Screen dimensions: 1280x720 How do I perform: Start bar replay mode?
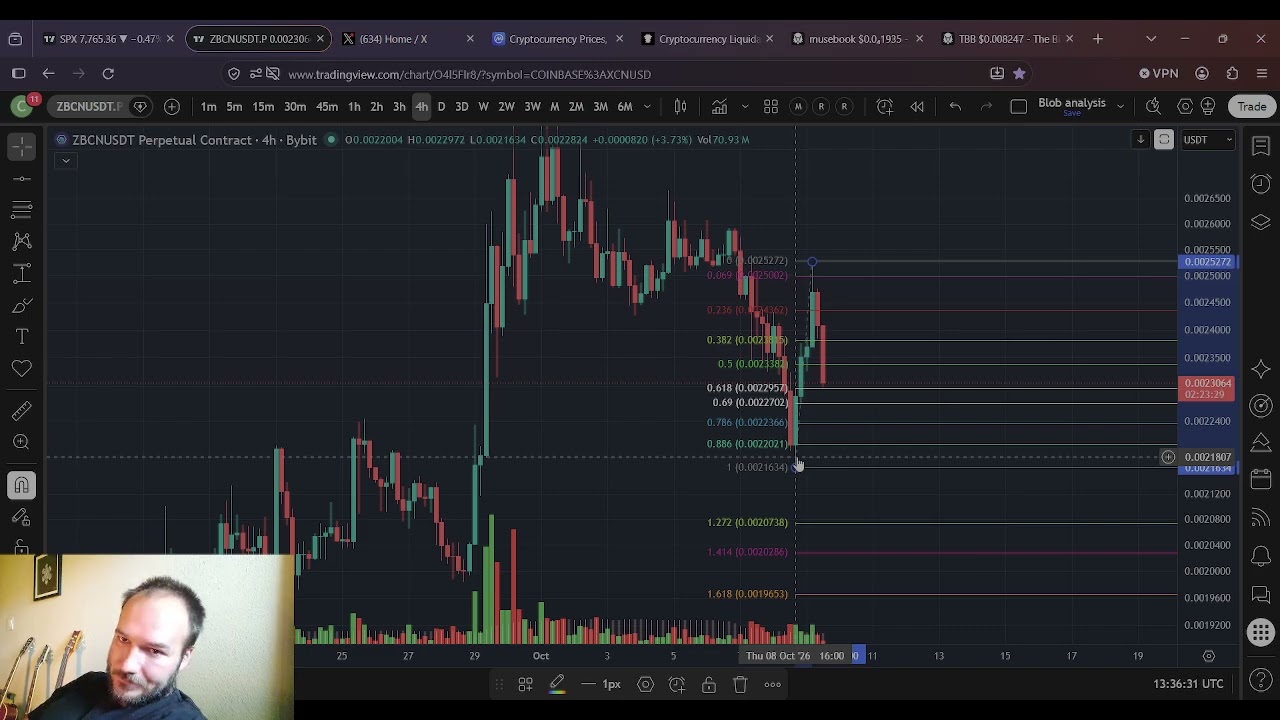point(917,106)
